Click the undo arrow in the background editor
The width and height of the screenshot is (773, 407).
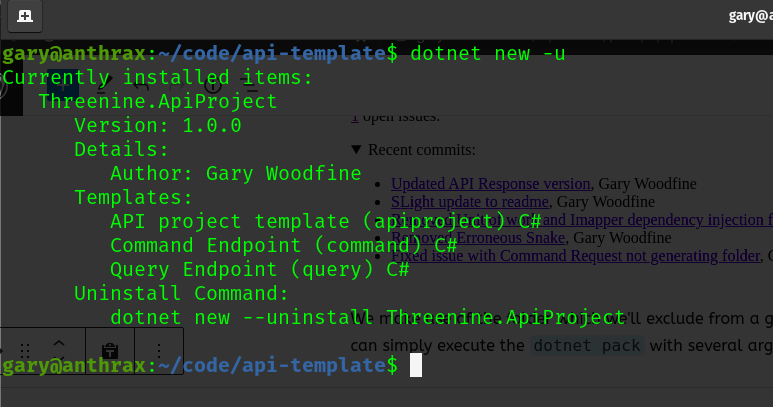pyautogui.click(x=141, y=87)
